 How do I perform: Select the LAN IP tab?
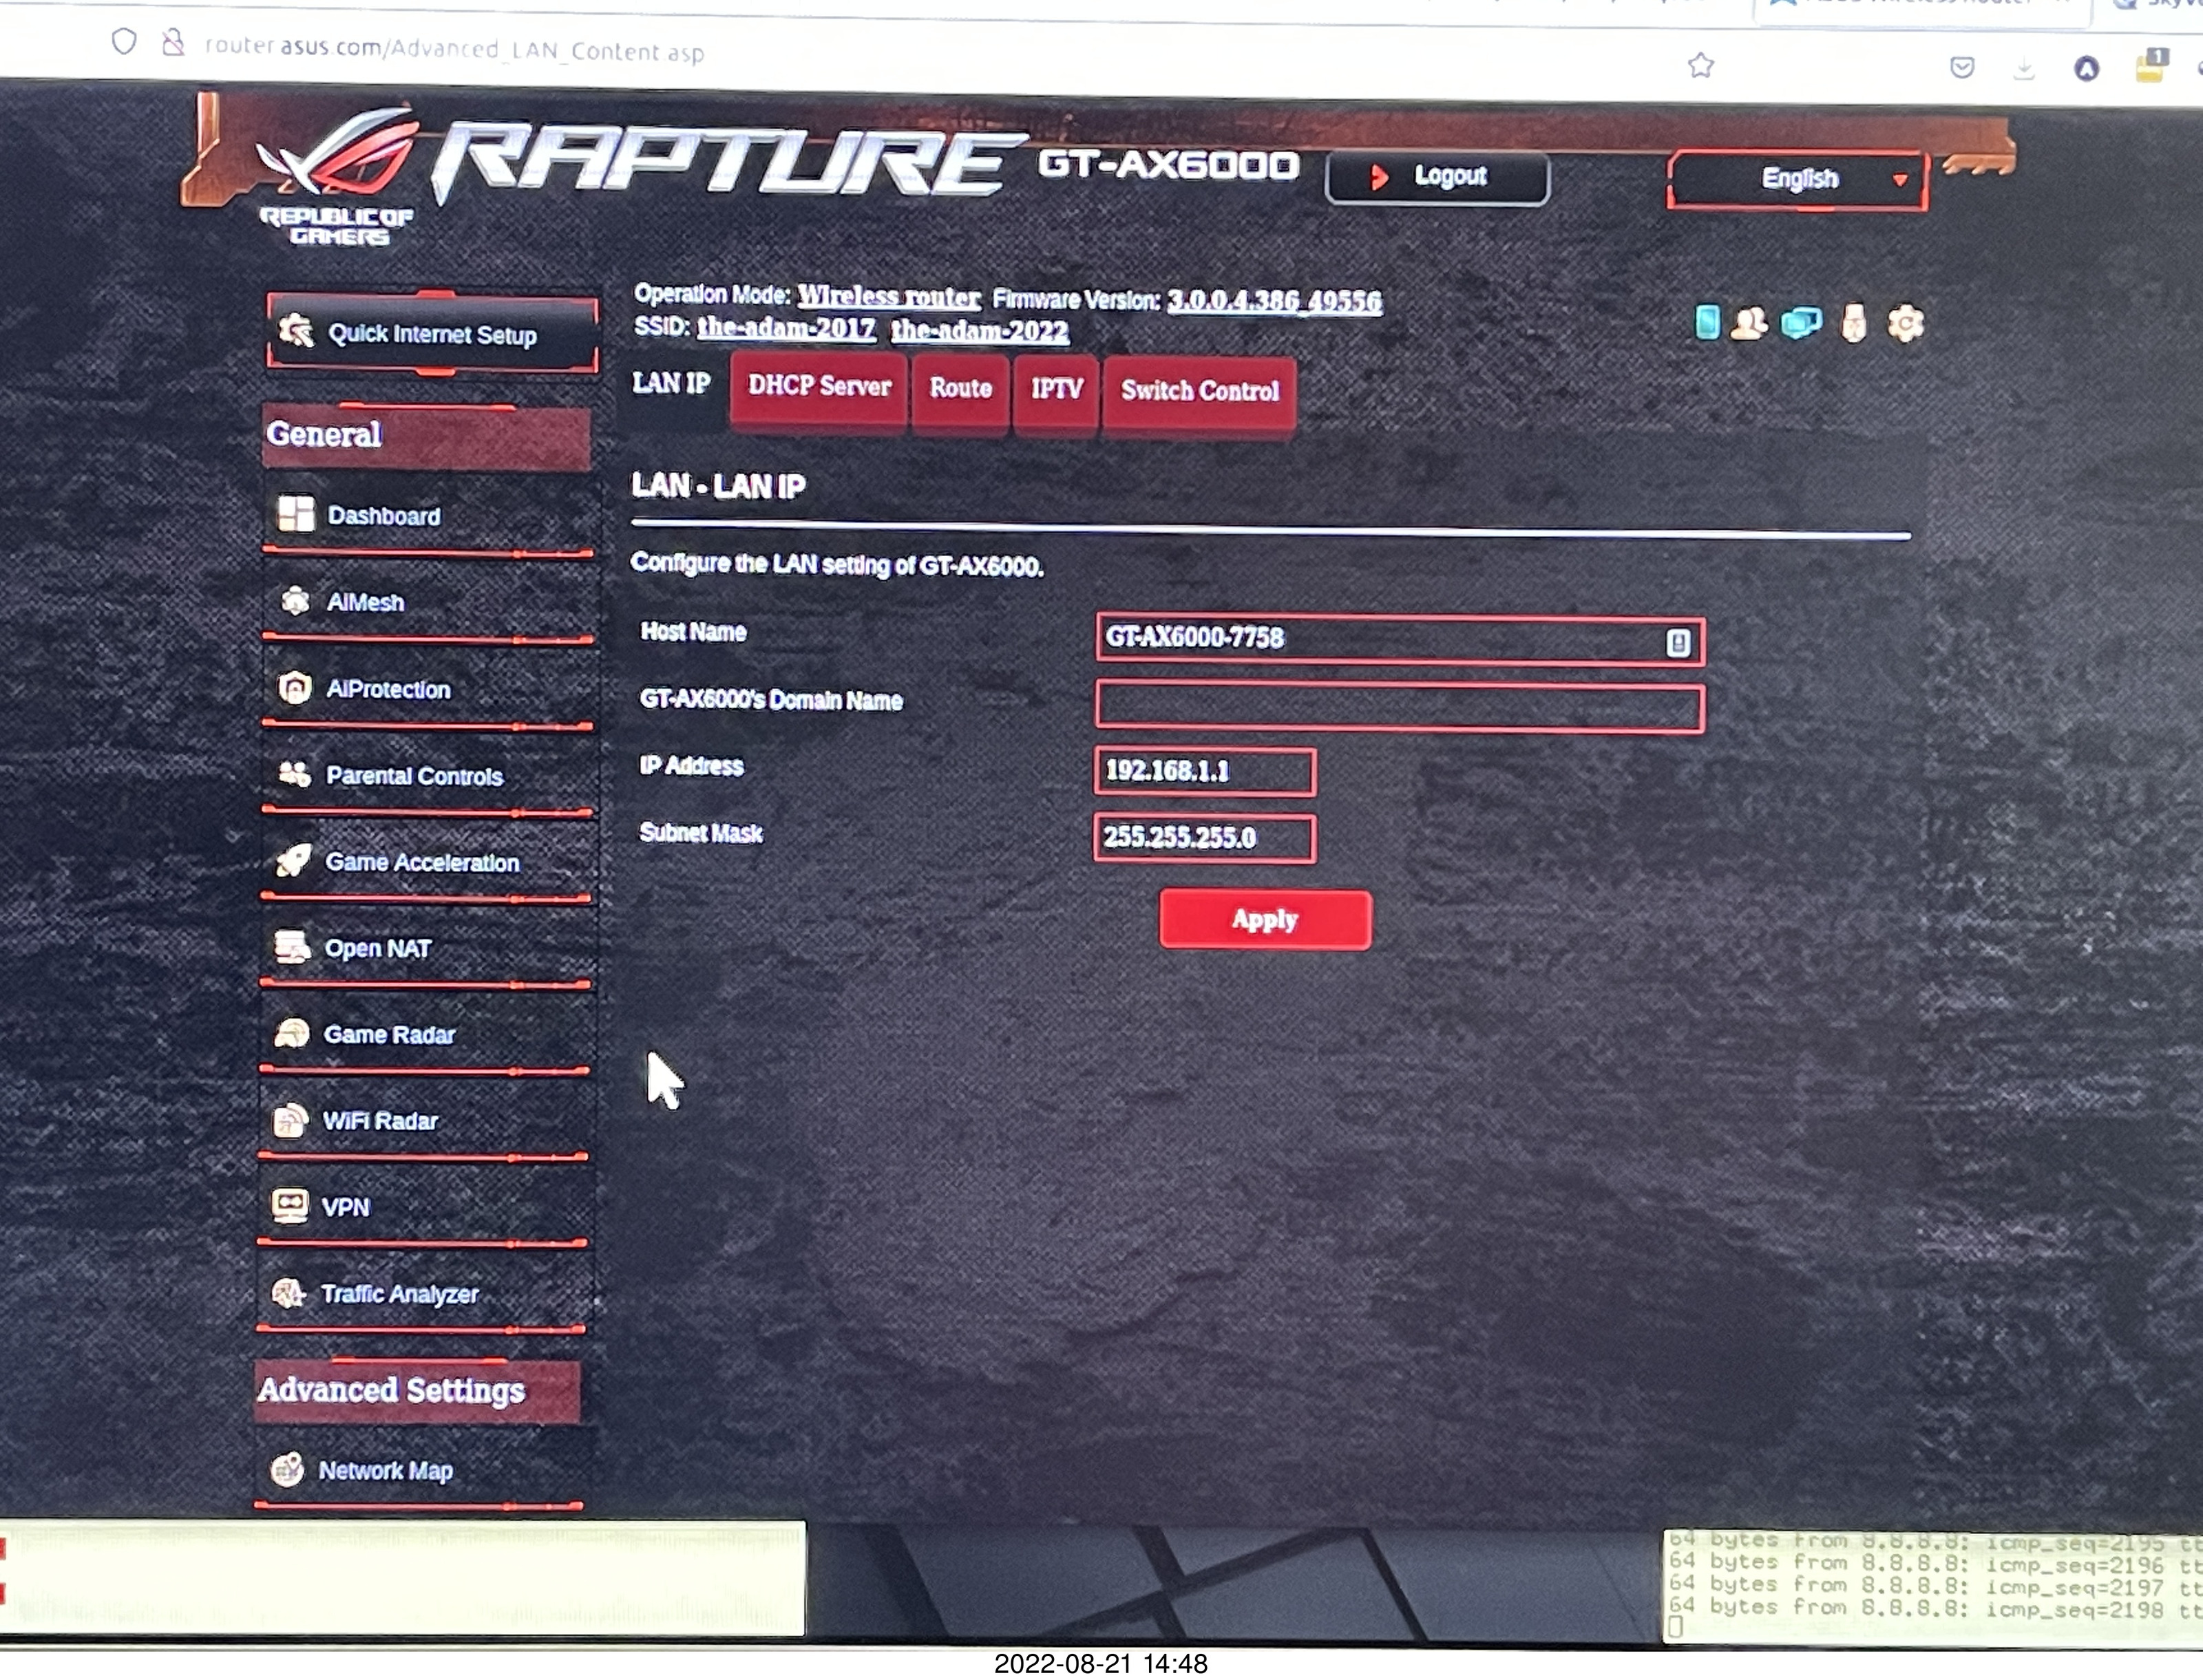tap(672, 384)
